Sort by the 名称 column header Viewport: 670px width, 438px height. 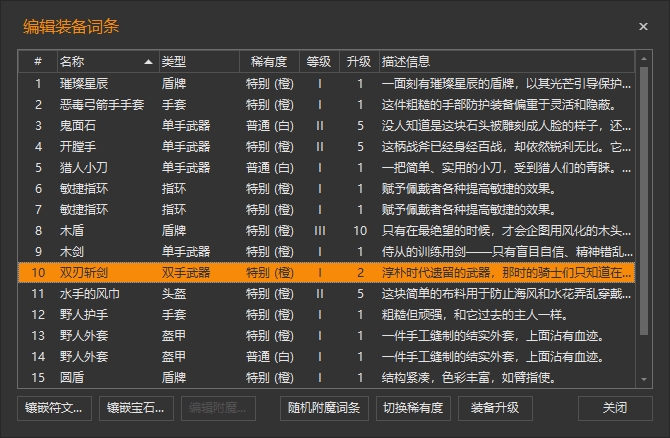click(x=108, y=62)
